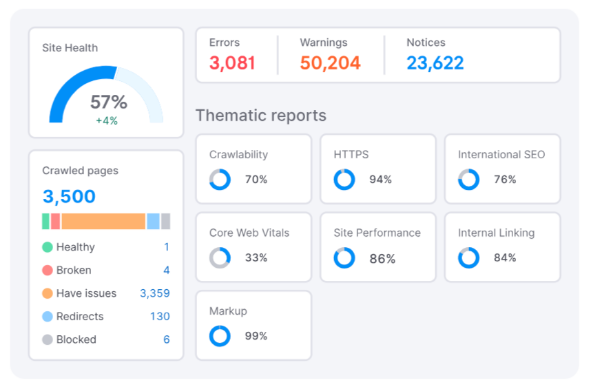
Task: Click the Errors label
Action: (x=224, y=43)
